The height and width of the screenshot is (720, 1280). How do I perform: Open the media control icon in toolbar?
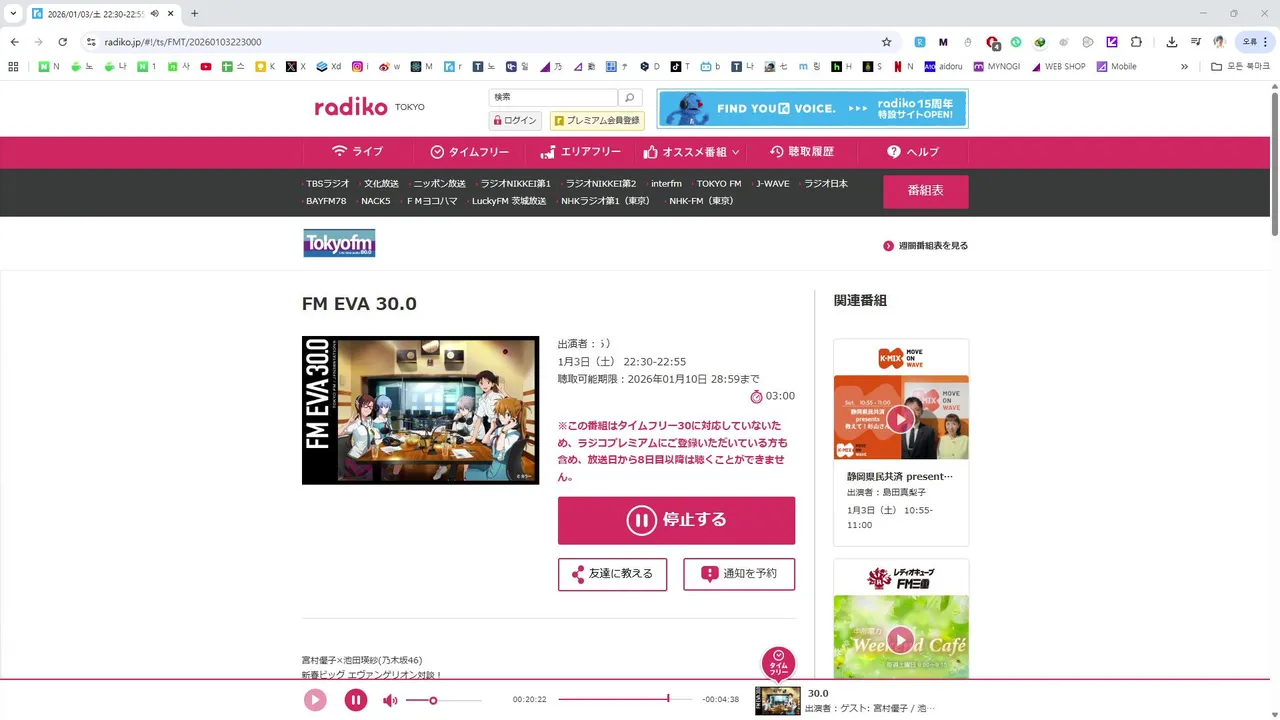click(x=1195, y=42)
